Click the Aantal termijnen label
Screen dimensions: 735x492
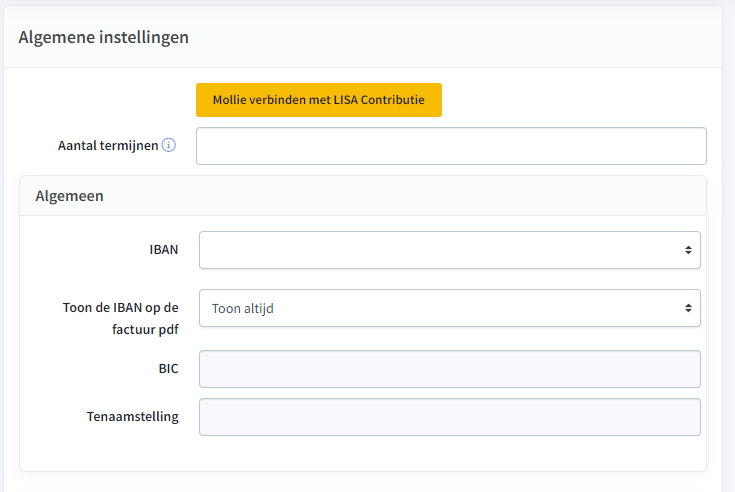tap(108, 146)
